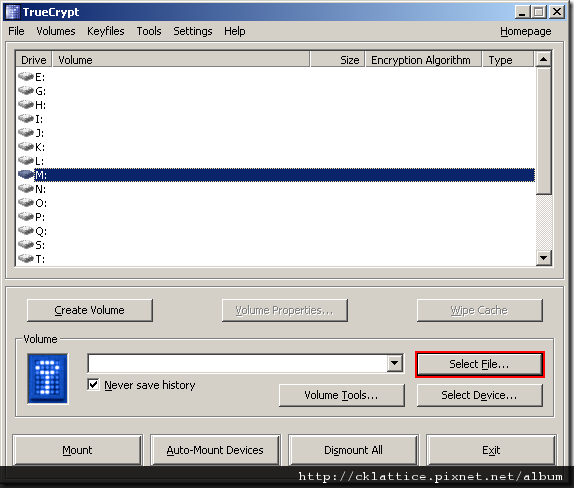Screen dimensions: 574x488
Task: Click the drive icon for Q:
Action: click(x=26, y=231)
